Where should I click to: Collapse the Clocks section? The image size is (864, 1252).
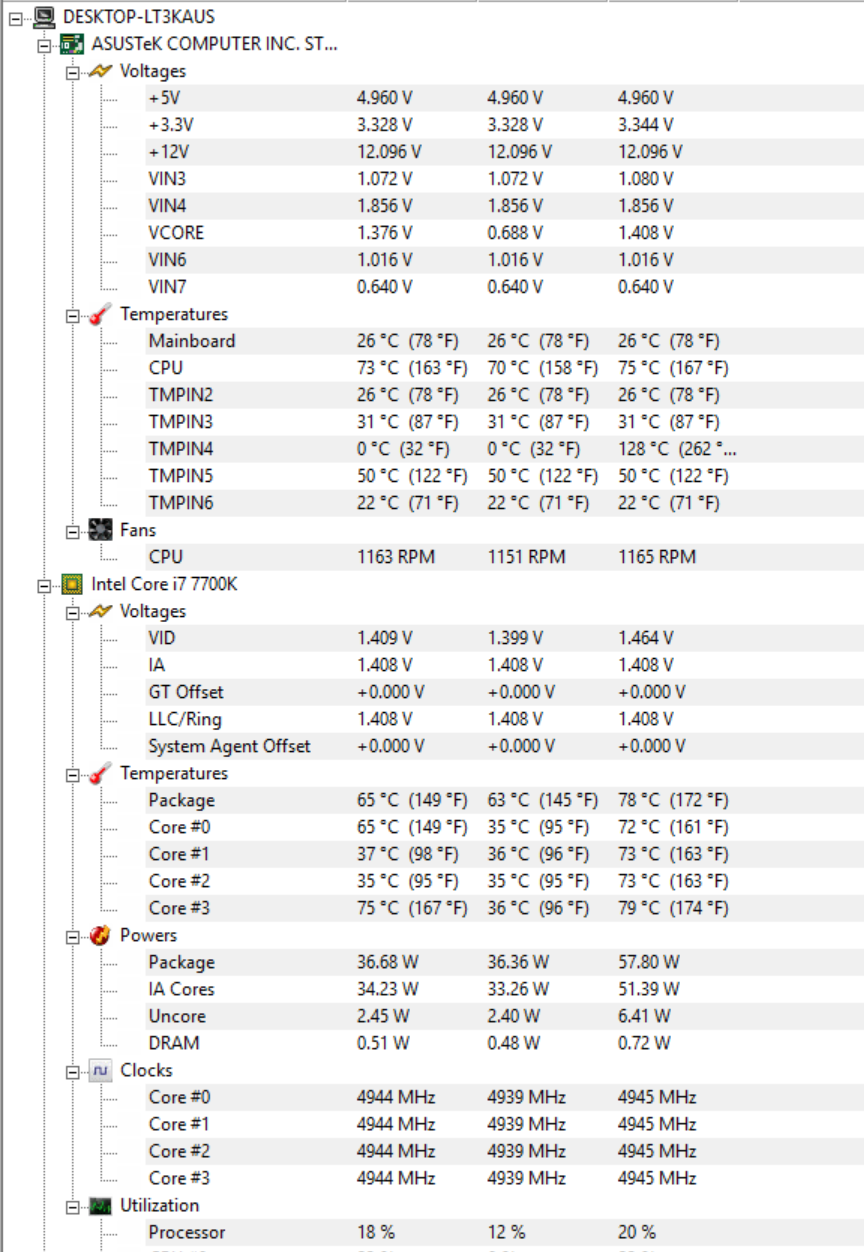73,1071
